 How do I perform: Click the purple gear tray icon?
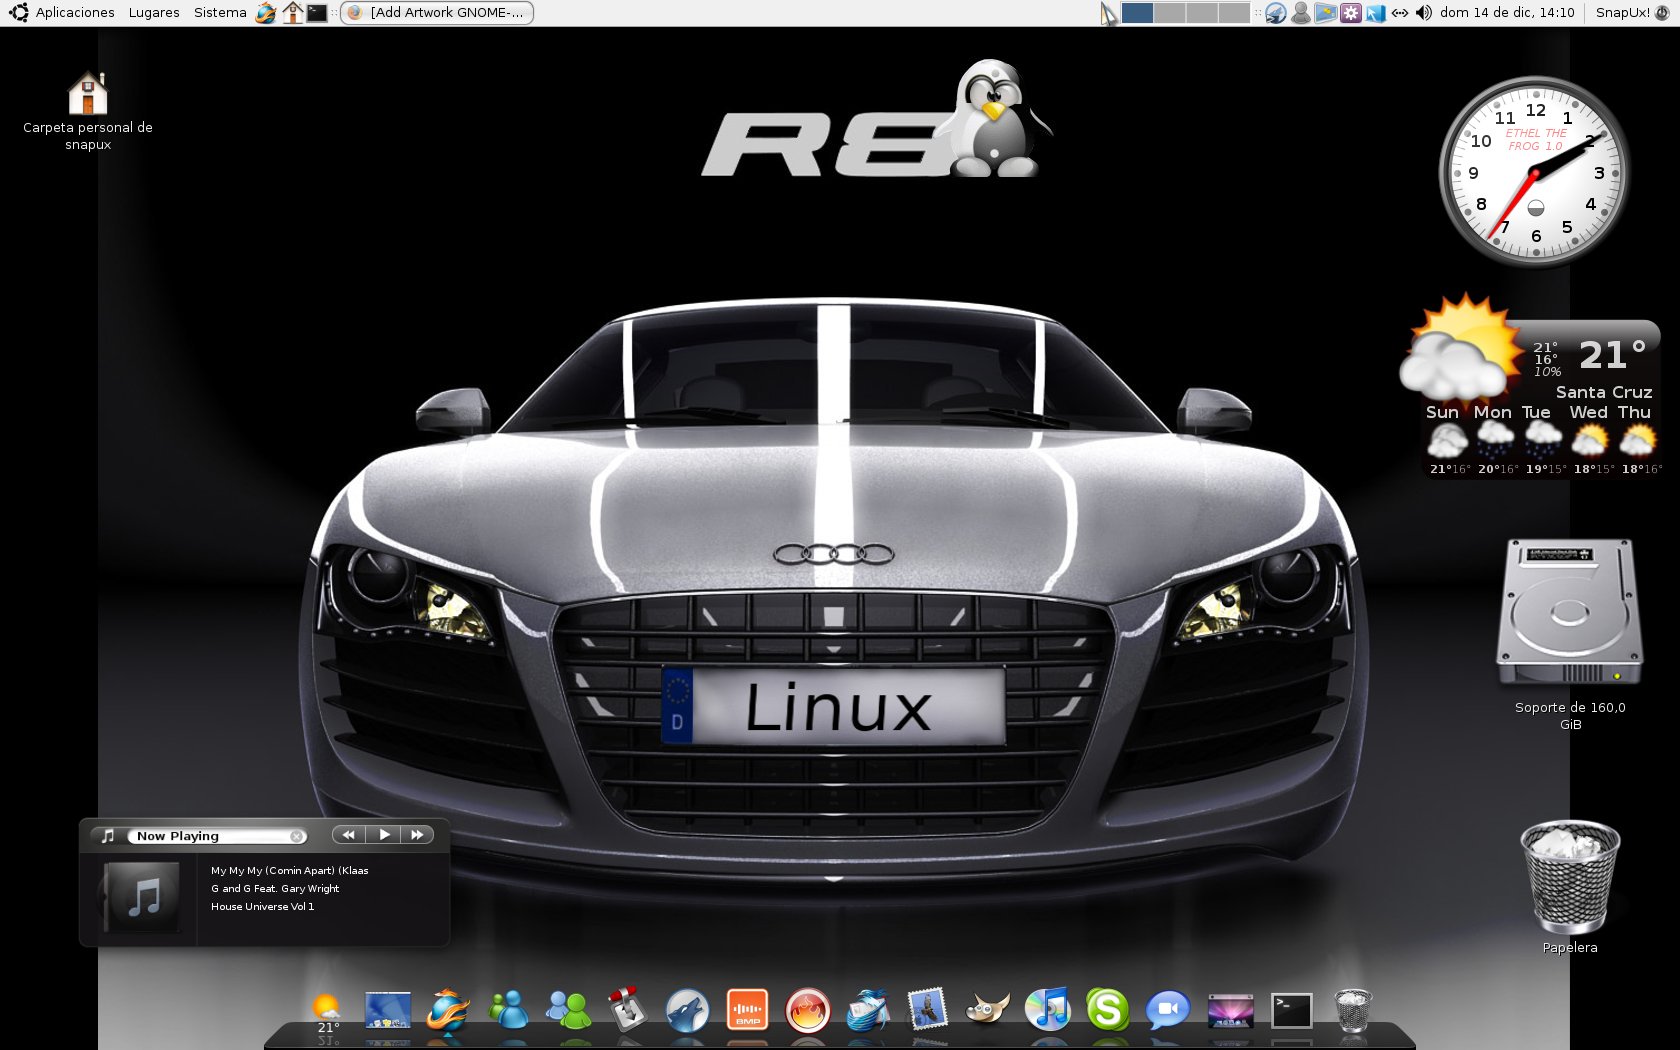(x=1351, y=13)
